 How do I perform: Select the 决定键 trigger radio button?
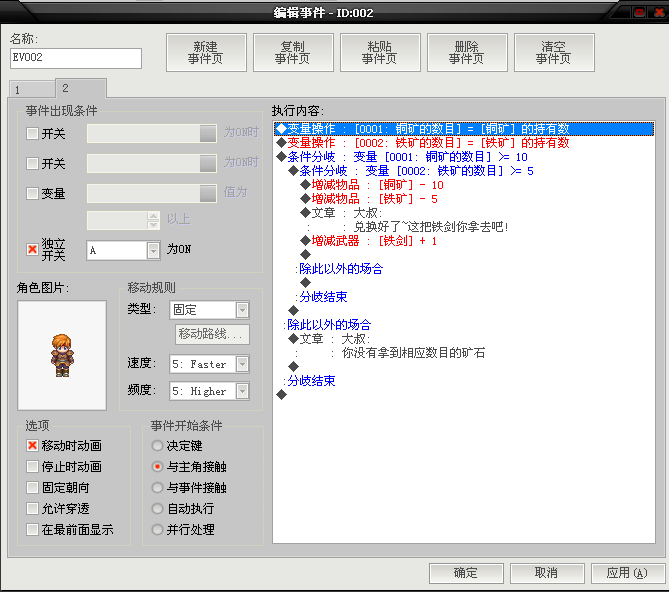tap(157, 446)
